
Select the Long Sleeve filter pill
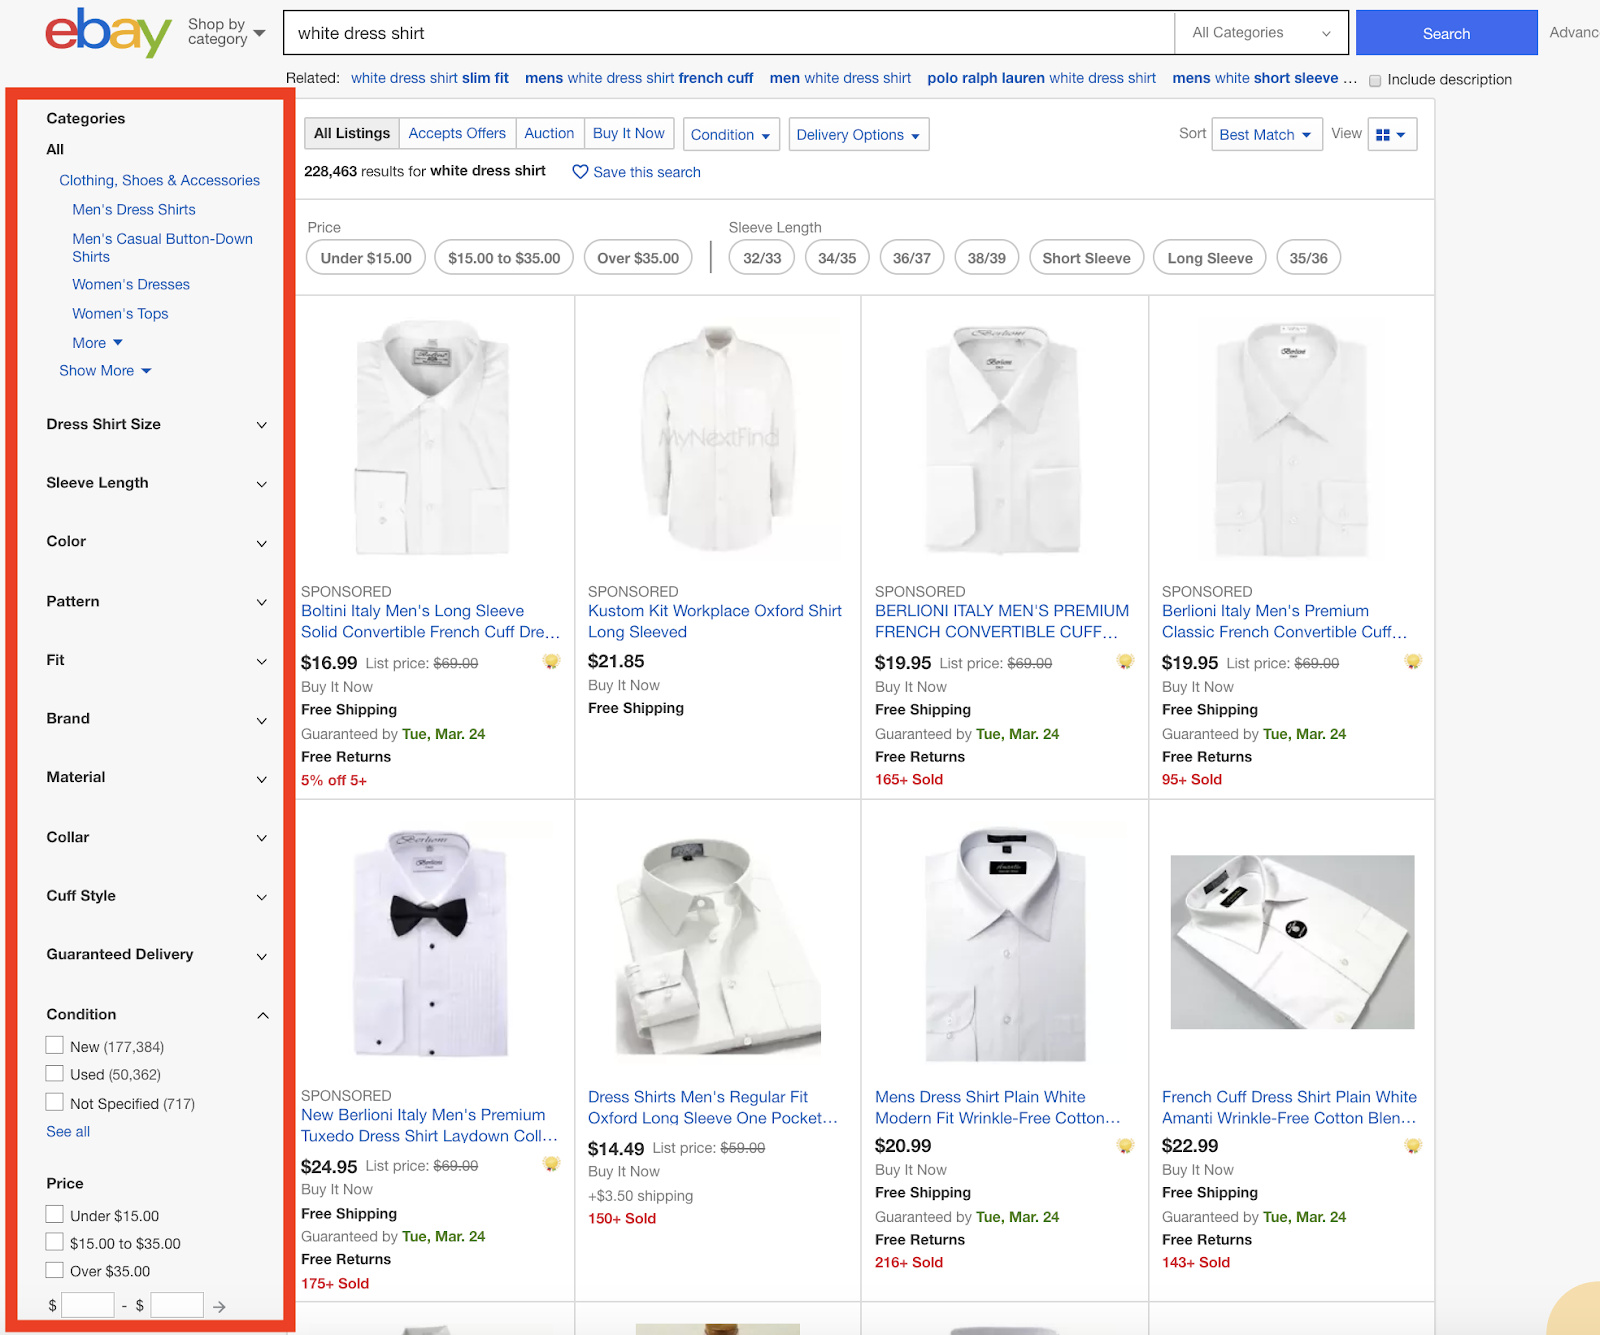(1209, 257)
